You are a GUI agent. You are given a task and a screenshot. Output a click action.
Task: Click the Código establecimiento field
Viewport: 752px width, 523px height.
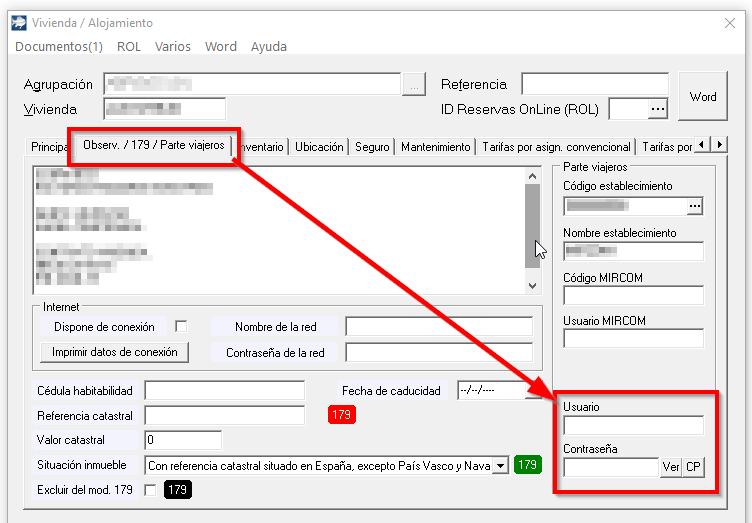tap(625, 206)
